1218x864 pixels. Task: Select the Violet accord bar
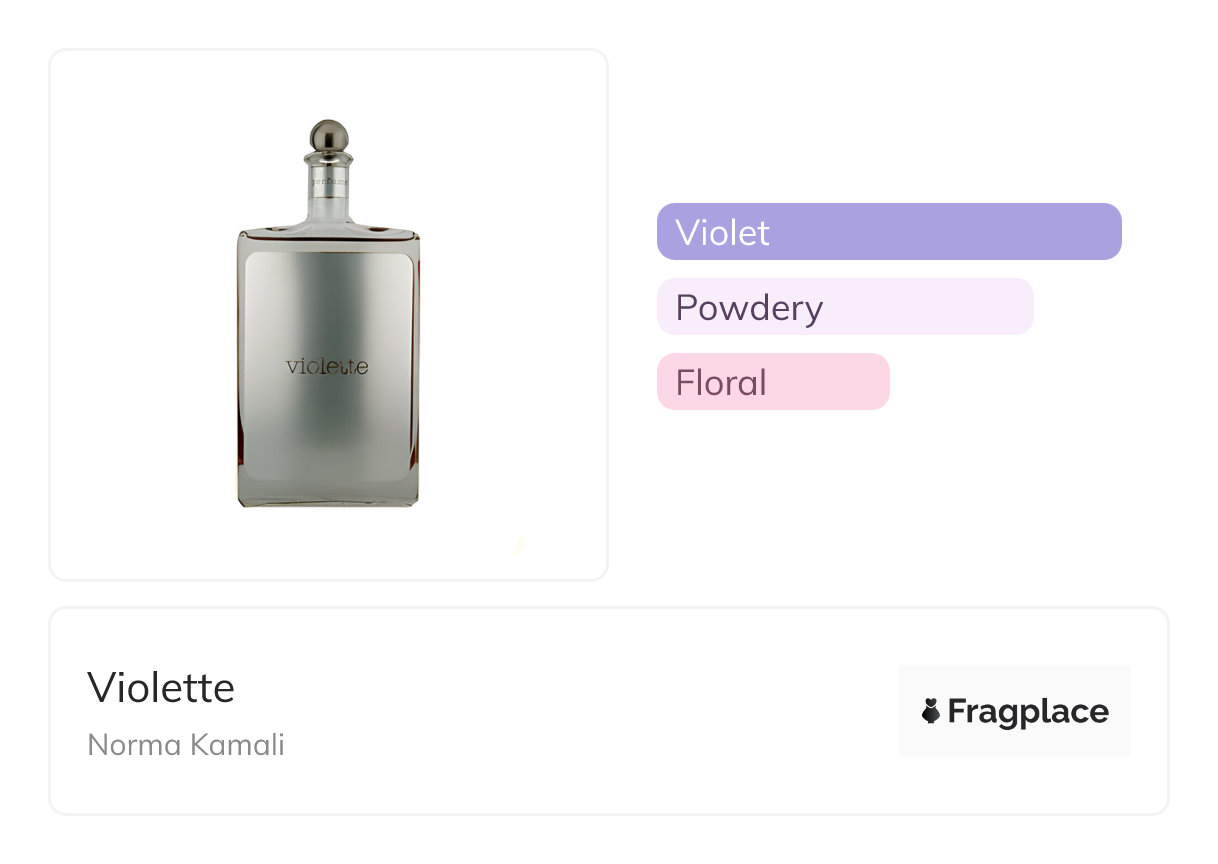click(888, 232)
